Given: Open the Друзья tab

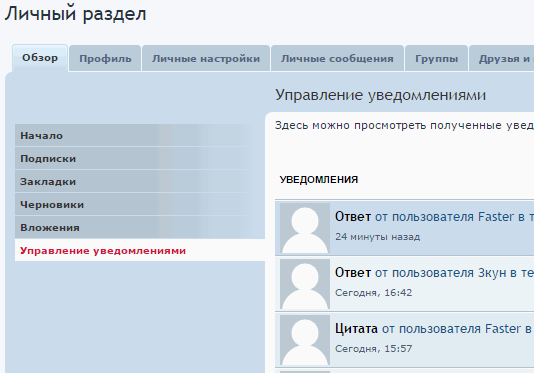Looking at the screenshot, I should [x=502, y=59].
